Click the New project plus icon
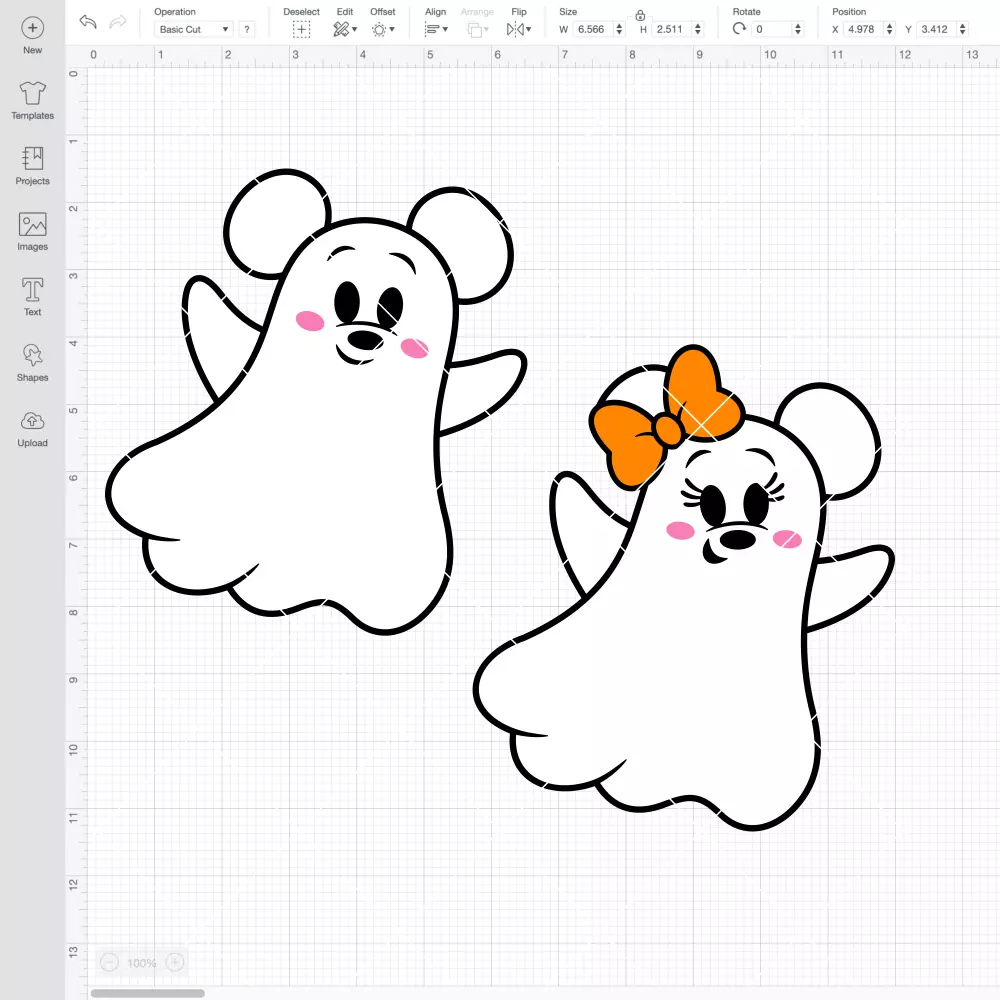The width and height of the screenshot is (1000, 1000). pos(33,28)
